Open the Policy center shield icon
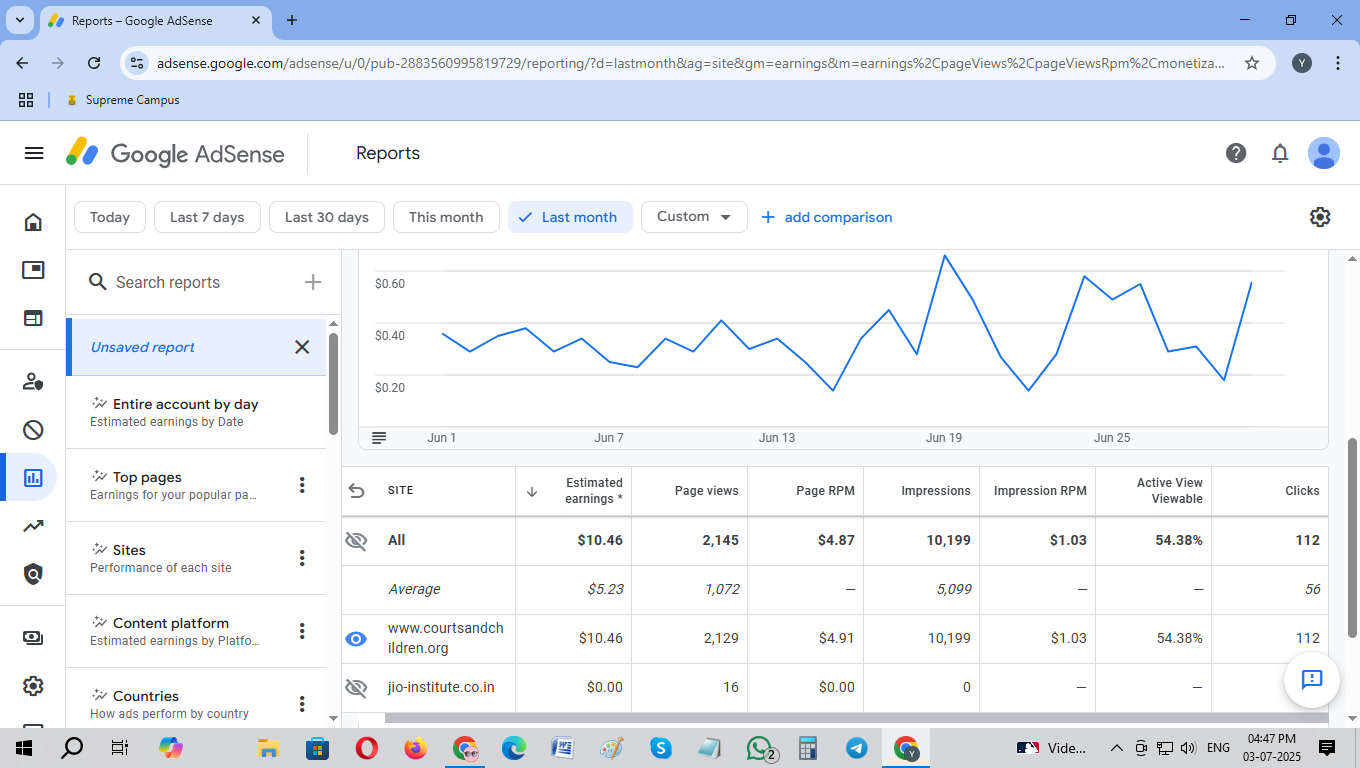The width and height of the screenshot is (1360, 768). pyautogui.click(x=33, y=574)
